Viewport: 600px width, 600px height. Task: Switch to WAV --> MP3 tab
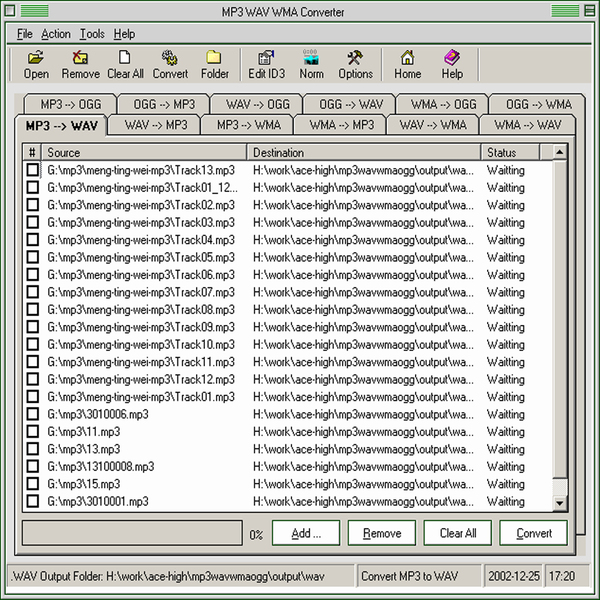point(155,125)
